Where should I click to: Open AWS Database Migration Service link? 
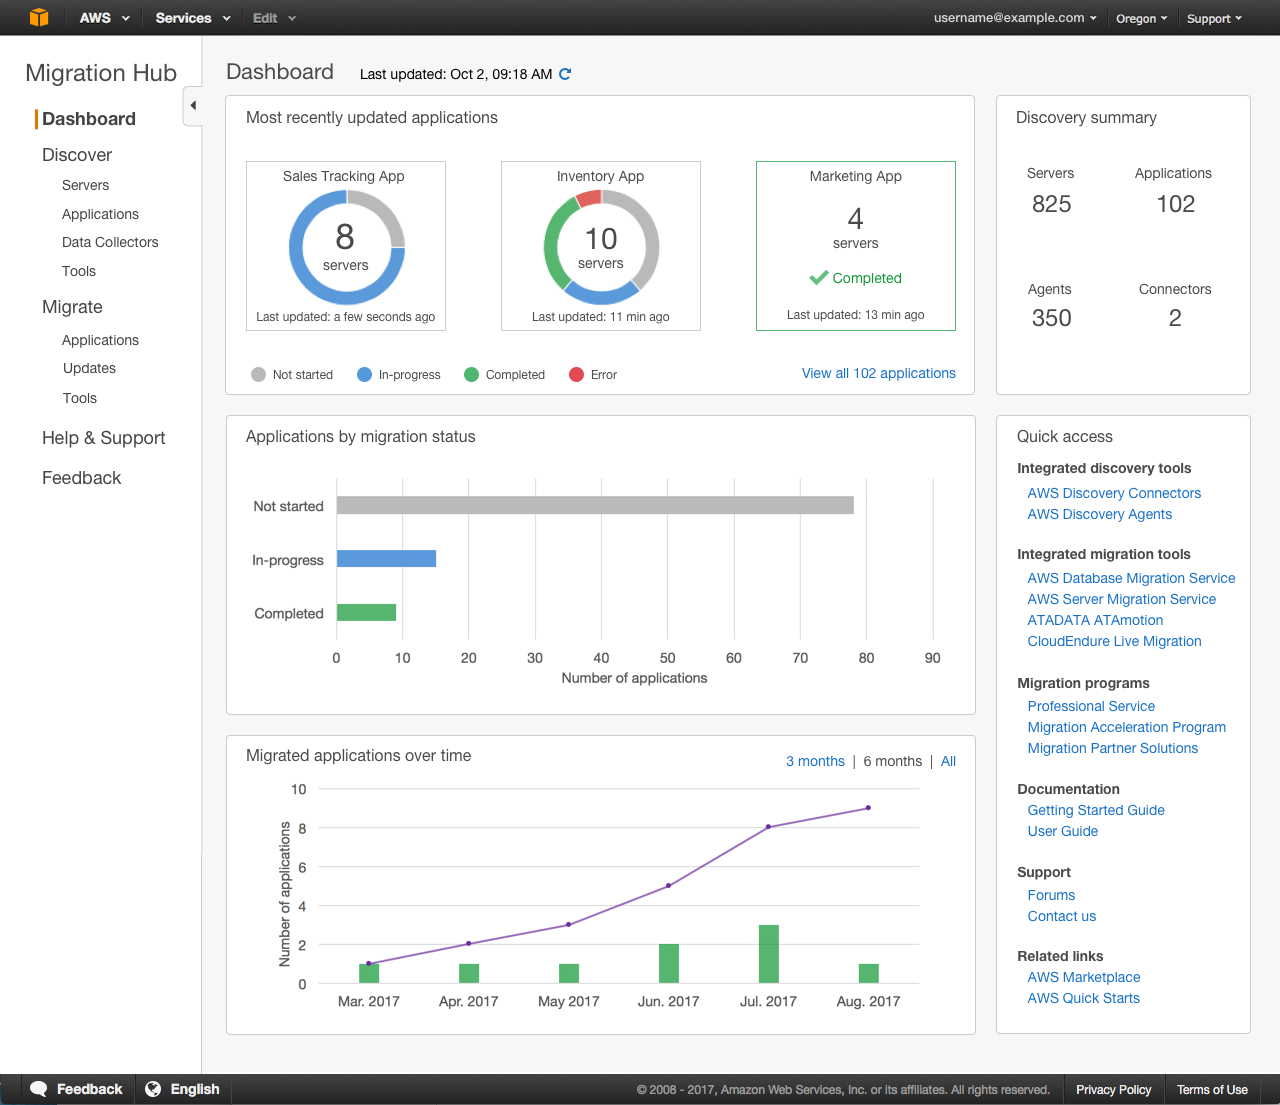pos(1131,578)
